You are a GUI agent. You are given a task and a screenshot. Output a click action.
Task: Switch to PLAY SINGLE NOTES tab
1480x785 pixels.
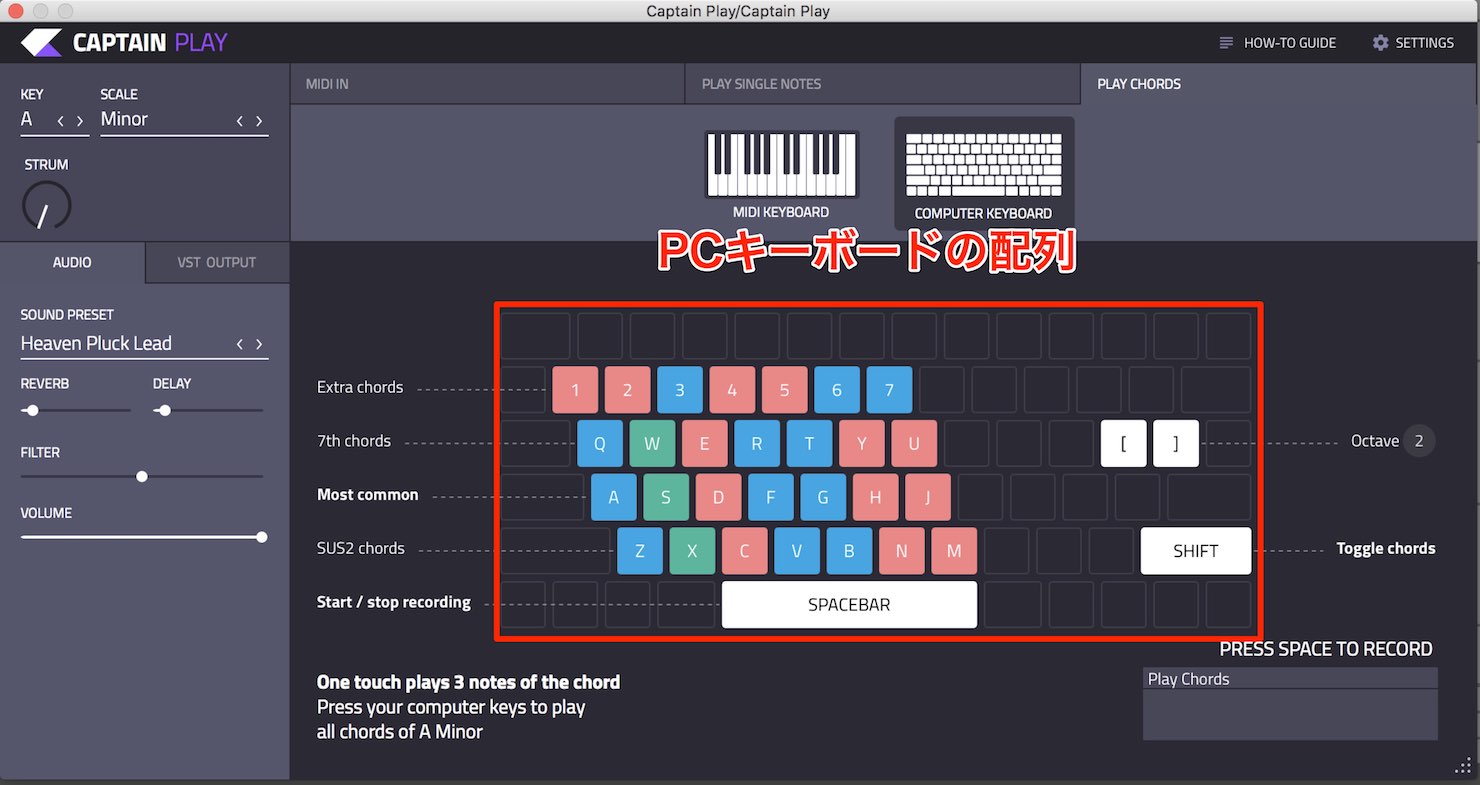pyautogui.click(x=883, y=84)
